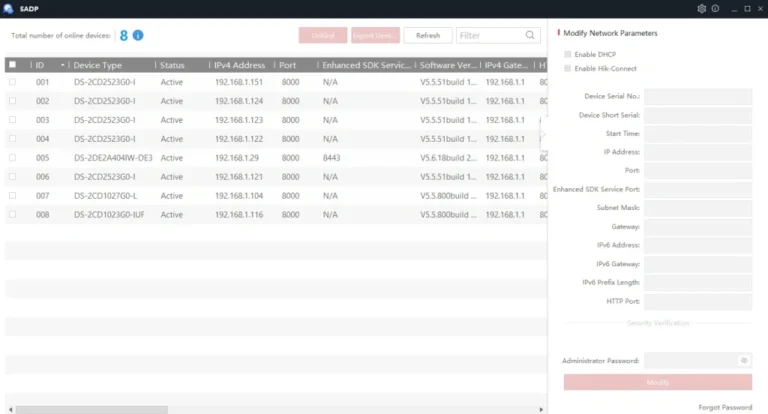Sort by Software Version column header
The height and width of the screenshot is (414, 768).
coord(448,65)
